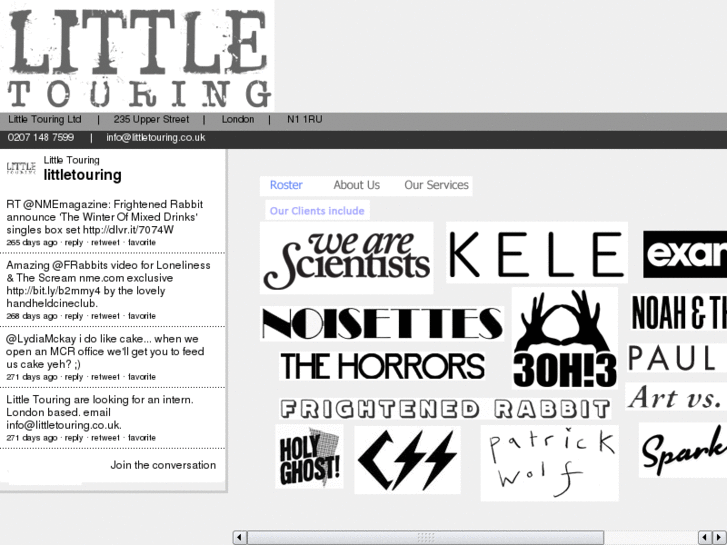Click the info@littletouring.co.uk header email
This screenshot has width=727, height=545.
click(x=156, y=137)
